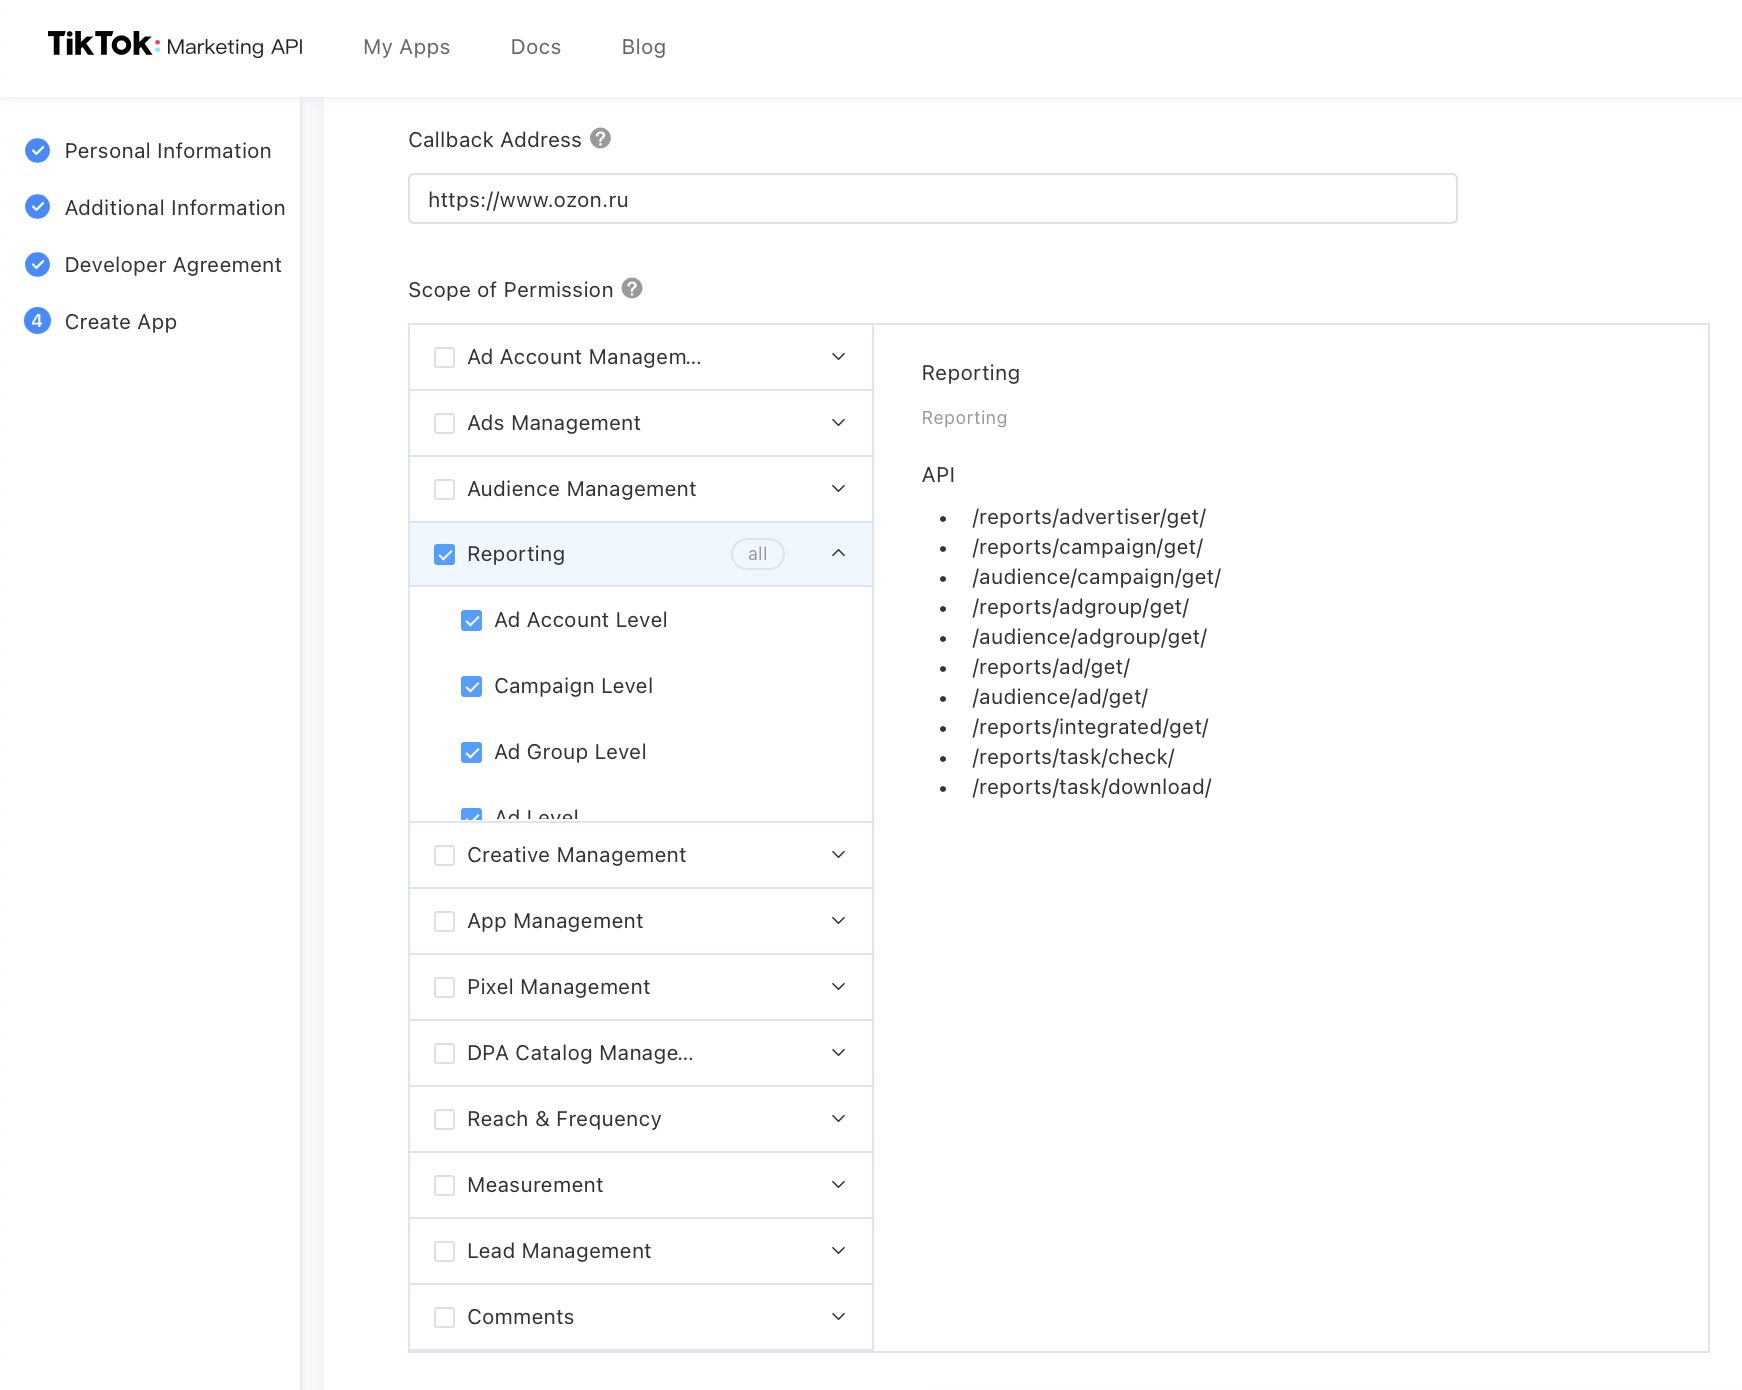Click the Callback Address input field

(932, 199)
